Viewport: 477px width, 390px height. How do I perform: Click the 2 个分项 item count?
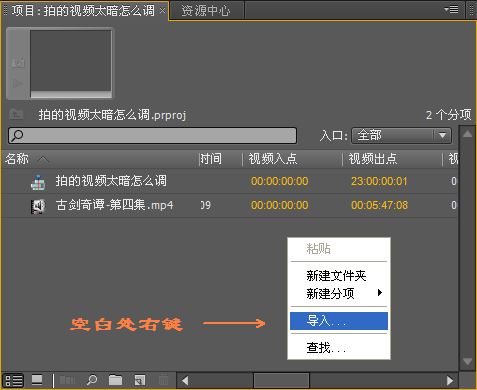point(448,115)
